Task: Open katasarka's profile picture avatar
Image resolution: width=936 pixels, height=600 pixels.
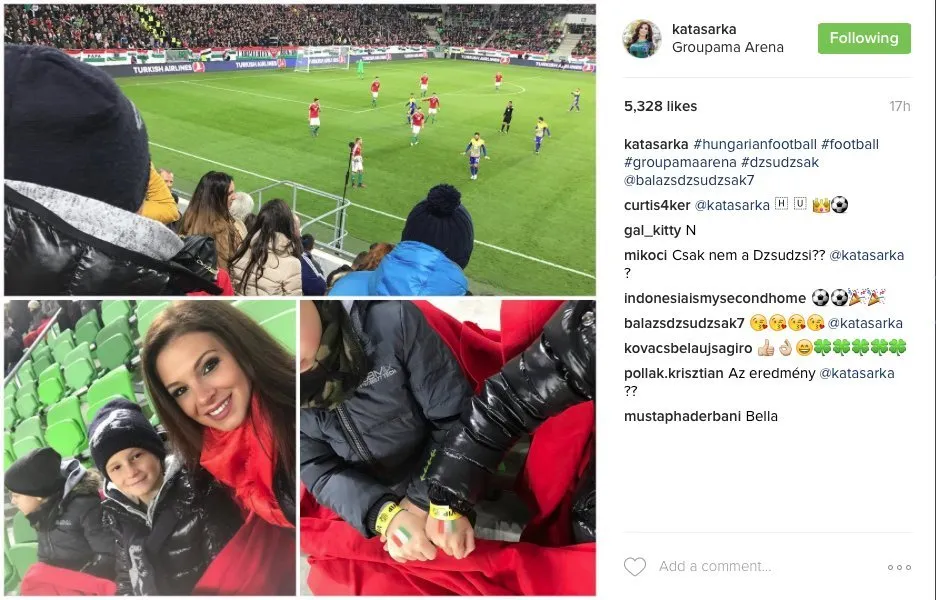Action: [x=642, y=38]
